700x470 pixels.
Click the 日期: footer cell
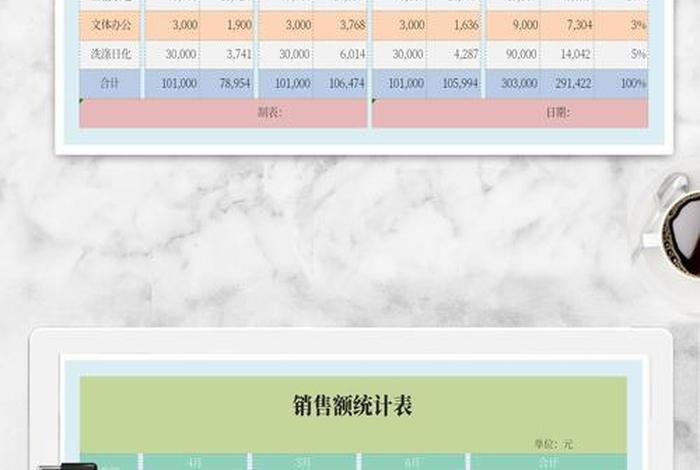(x=510, y=113)
